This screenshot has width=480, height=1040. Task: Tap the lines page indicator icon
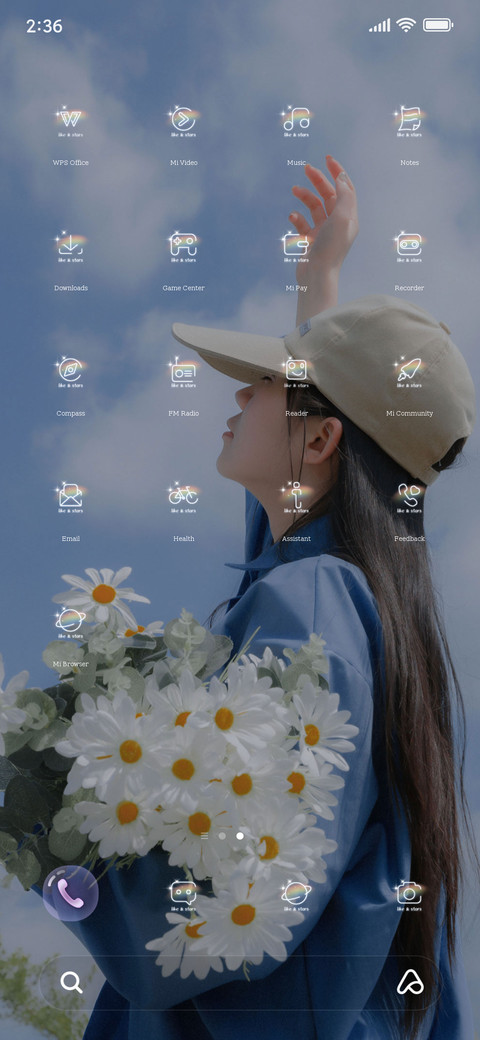[204, 836]
